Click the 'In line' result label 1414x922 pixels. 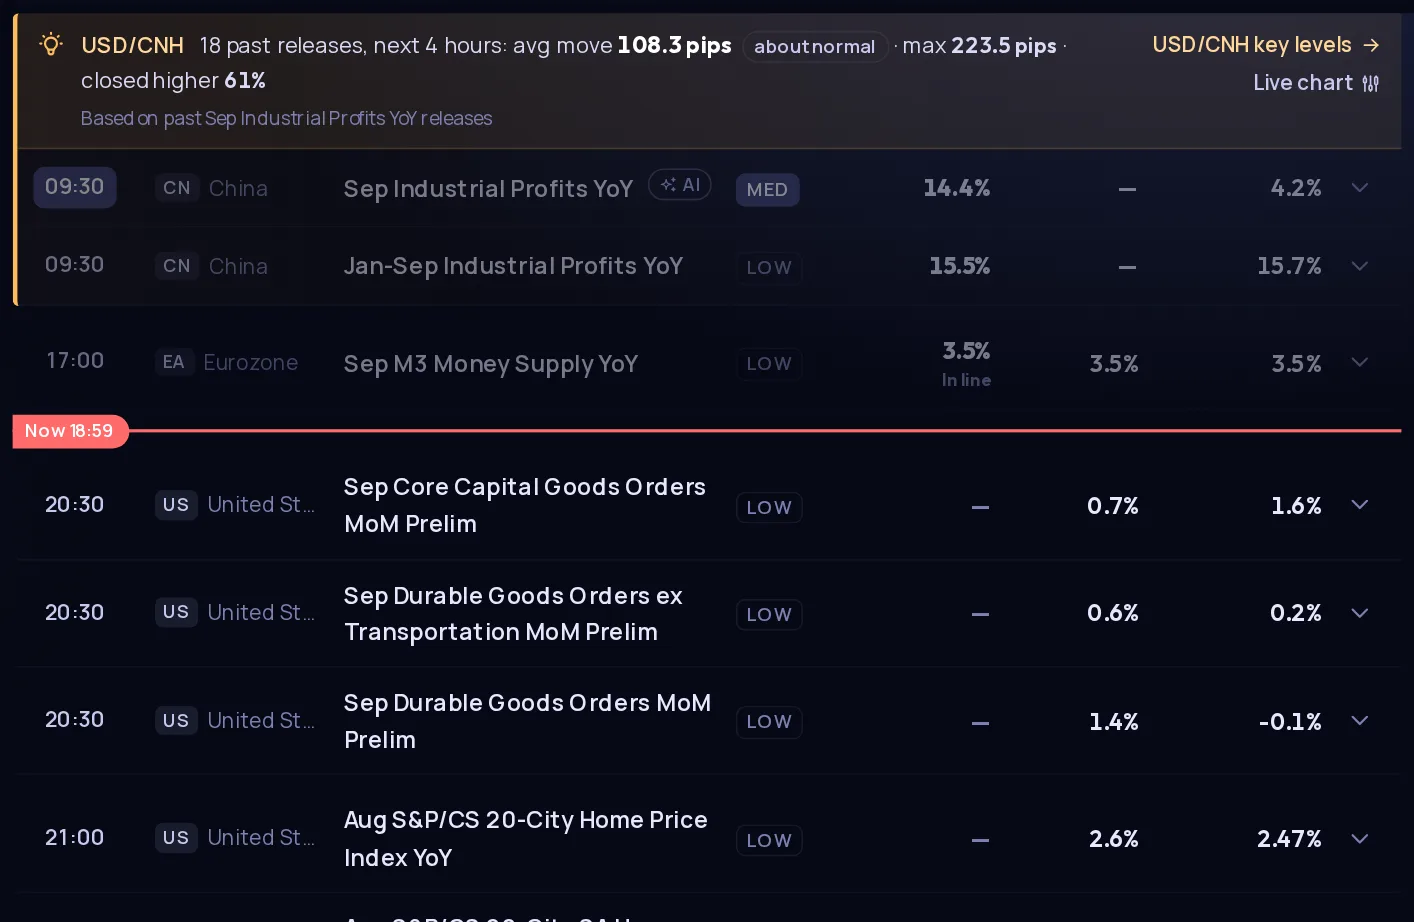pos(966,380)
